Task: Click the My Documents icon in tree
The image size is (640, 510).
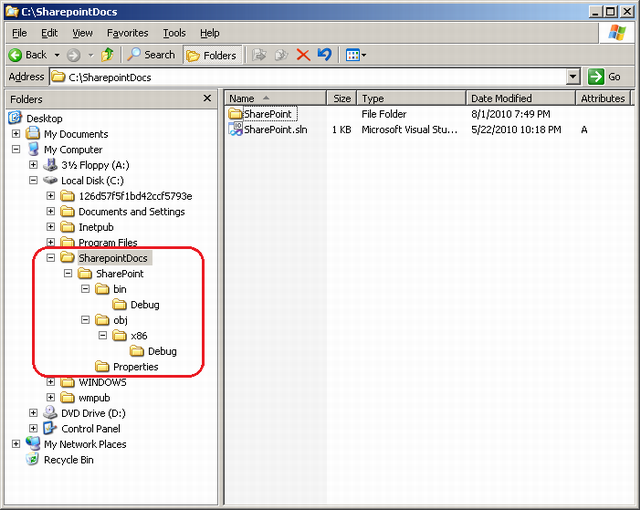Action: coord(33,133)
